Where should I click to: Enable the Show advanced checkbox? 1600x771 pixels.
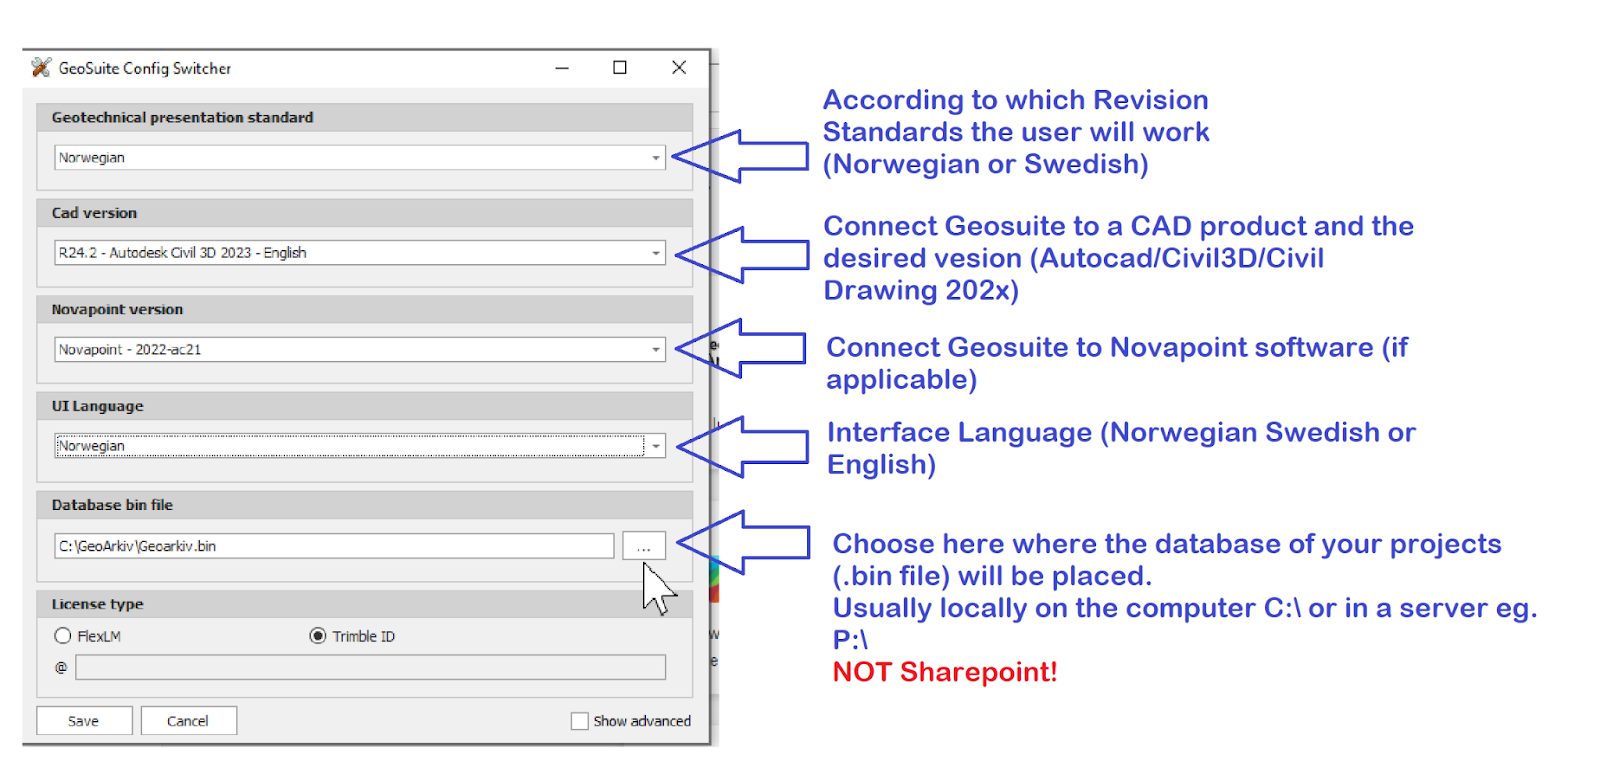pos(579,721)
